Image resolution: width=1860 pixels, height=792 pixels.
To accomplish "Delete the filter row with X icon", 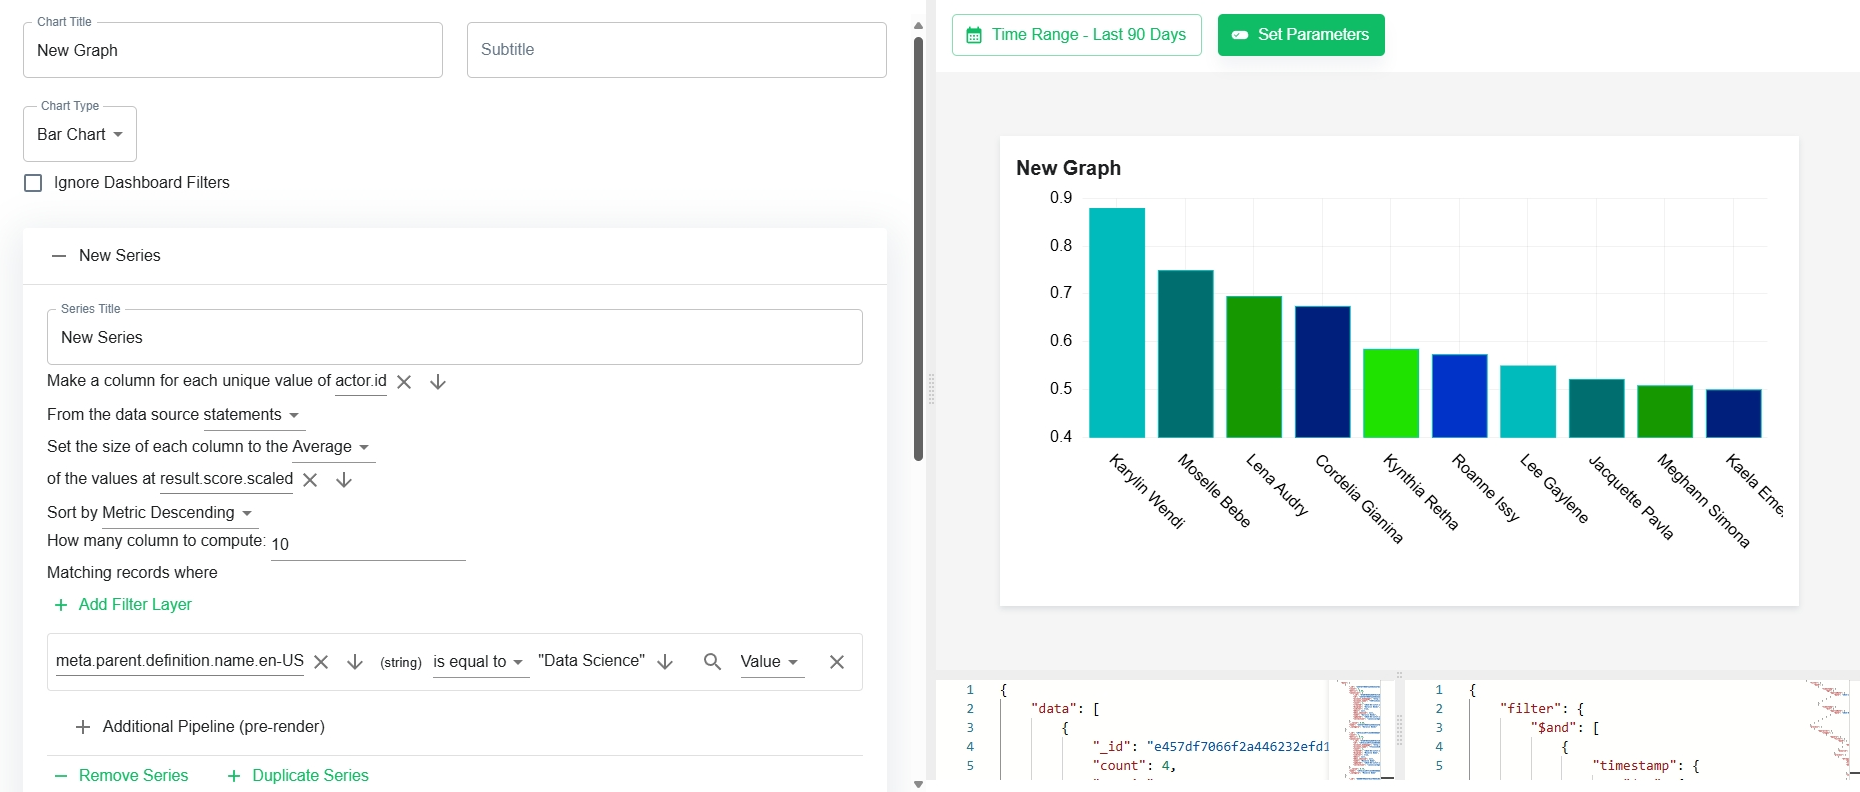I will click(x=837, y=662).
